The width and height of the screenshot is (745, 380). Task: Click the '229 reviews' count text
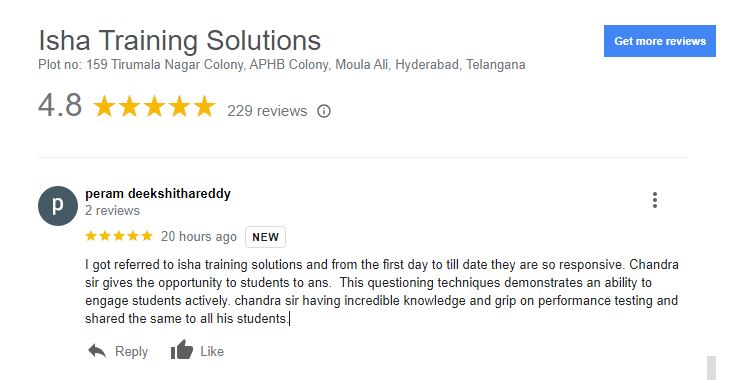pyautogui.click(x=267, y=111)
